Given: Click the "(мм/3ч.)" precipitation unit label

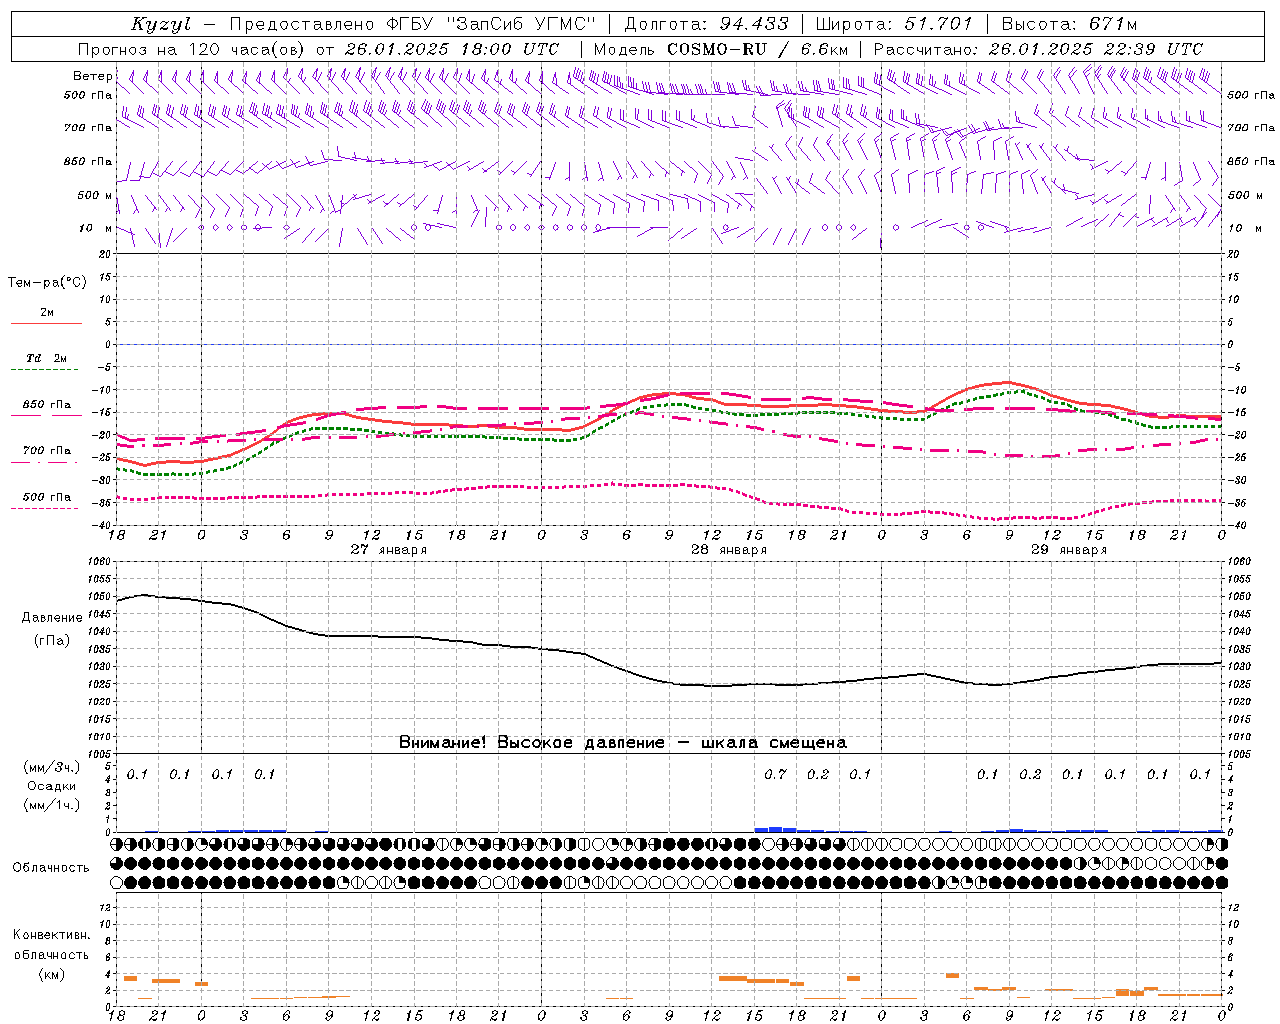Looking at the screenshot, I should [x=52, y=767].
